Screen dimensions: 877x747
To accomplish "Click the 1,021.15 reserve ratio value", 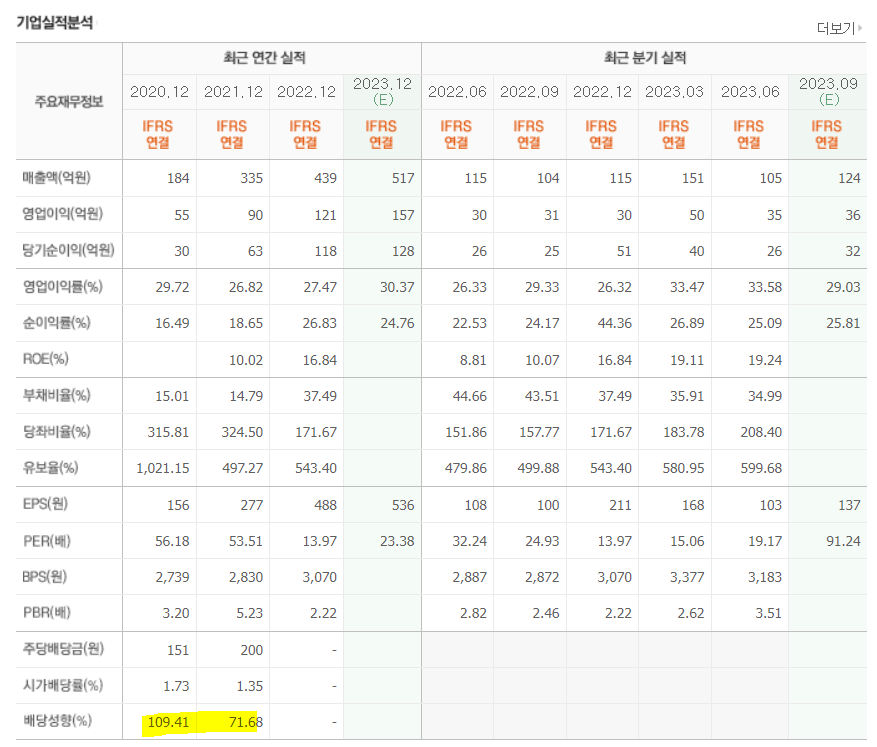I will (163, 468).
